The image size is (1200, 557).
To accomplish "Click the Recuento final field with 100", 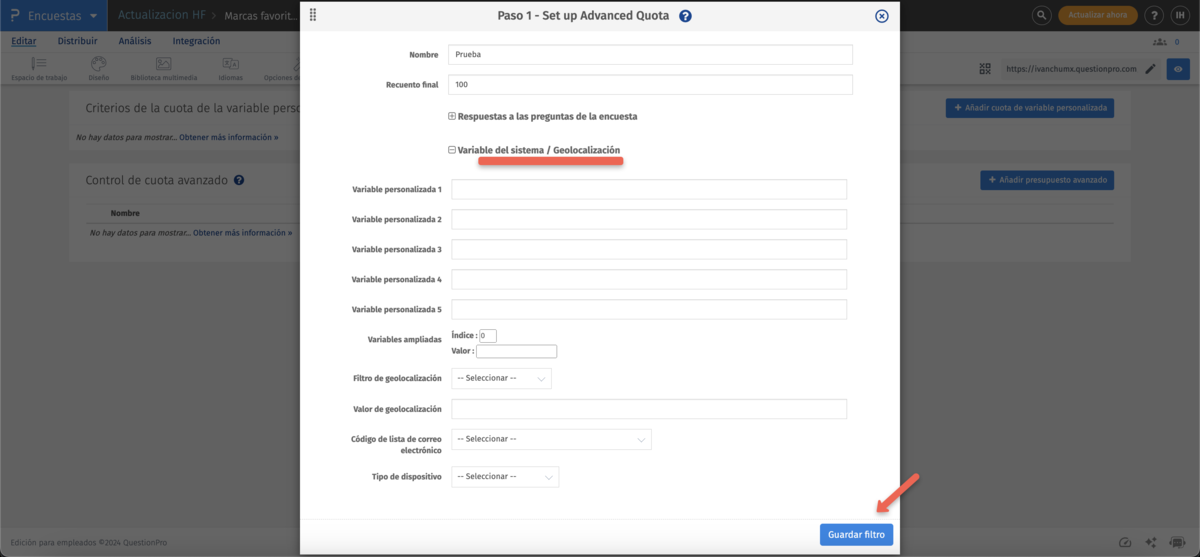I will coord(651,85).
